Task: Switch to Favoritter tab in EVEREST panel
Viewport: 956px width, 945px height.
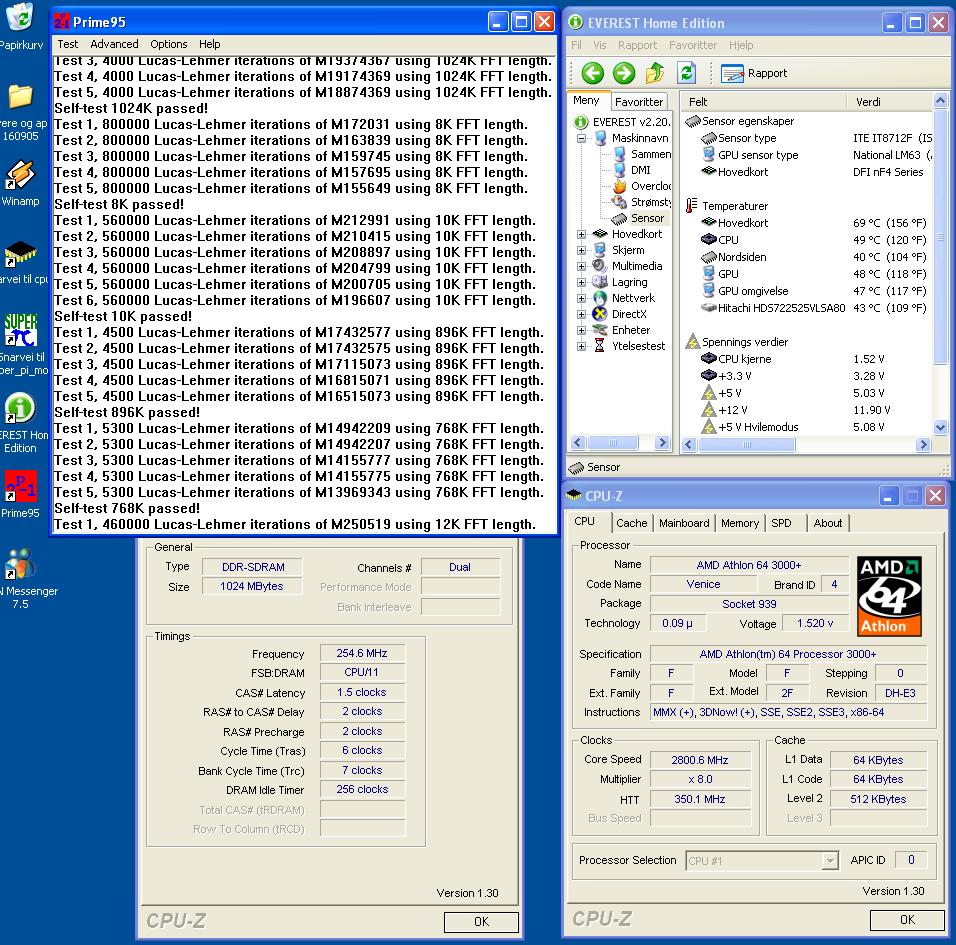Action: (638, 102)
